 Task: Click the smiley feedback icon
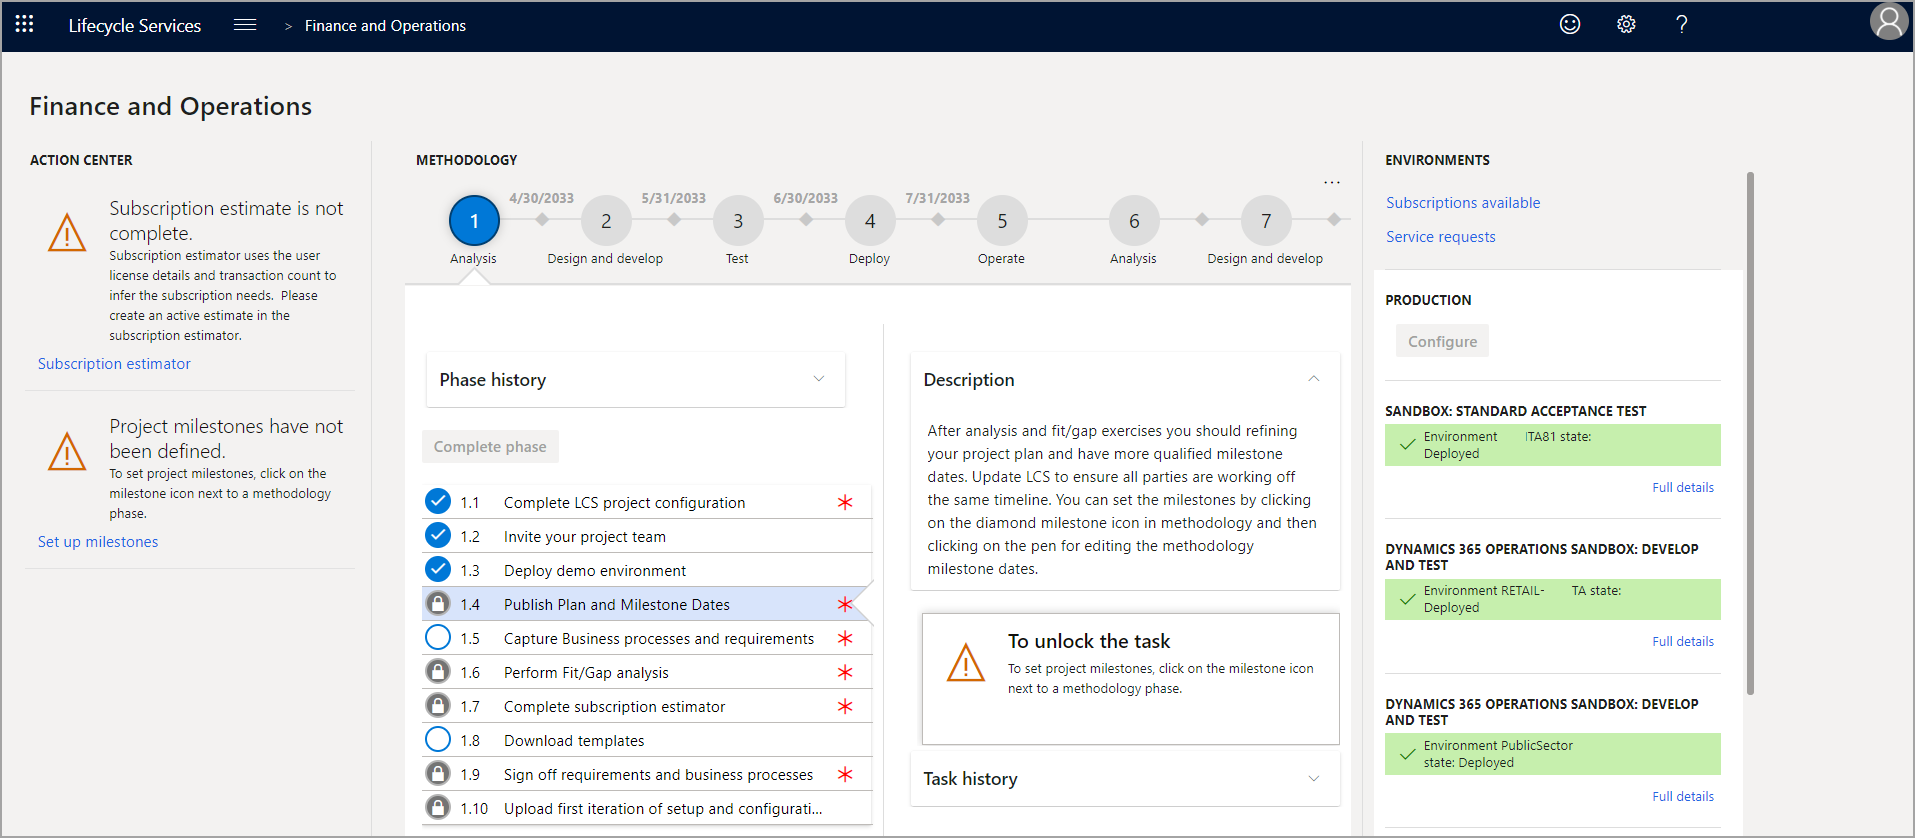coord(1570,24)
